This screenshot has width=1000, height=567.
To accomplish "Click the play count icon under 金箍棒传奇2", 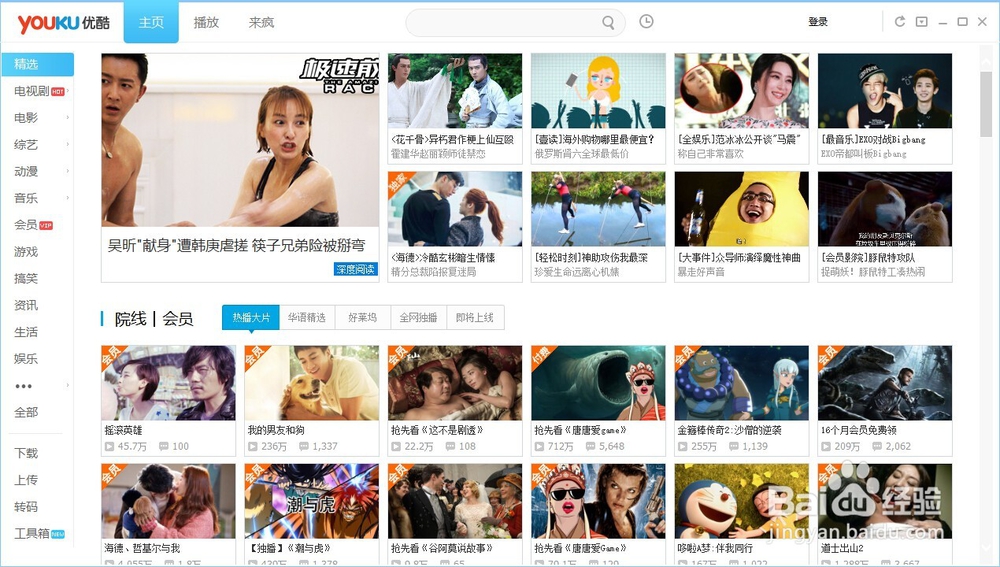I will (682, 446).
